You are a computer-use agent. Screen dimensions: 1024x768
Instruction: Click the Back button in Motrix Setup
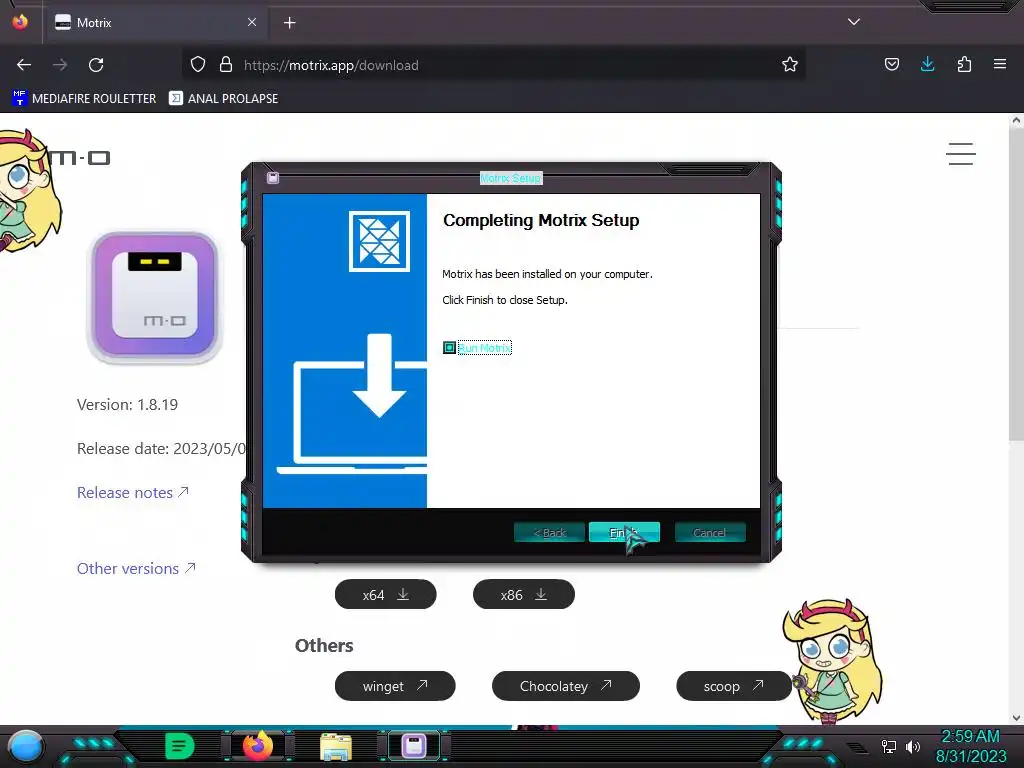tap(549, 532)
